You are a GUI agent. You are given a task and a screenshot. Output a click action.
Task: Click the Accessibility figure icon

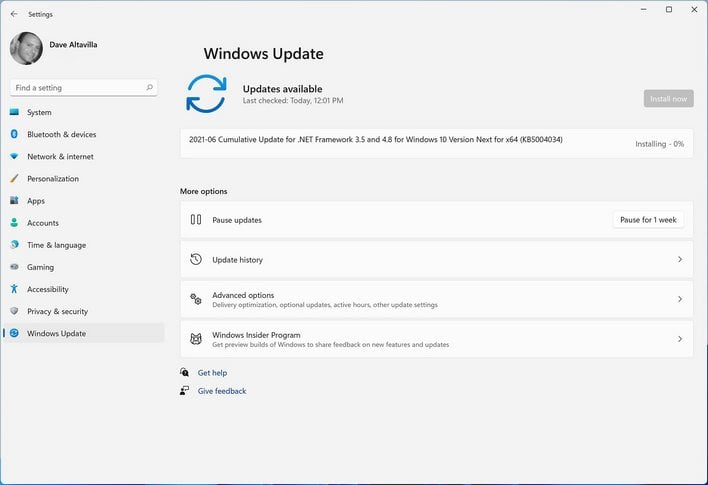[x=14, y=289]
